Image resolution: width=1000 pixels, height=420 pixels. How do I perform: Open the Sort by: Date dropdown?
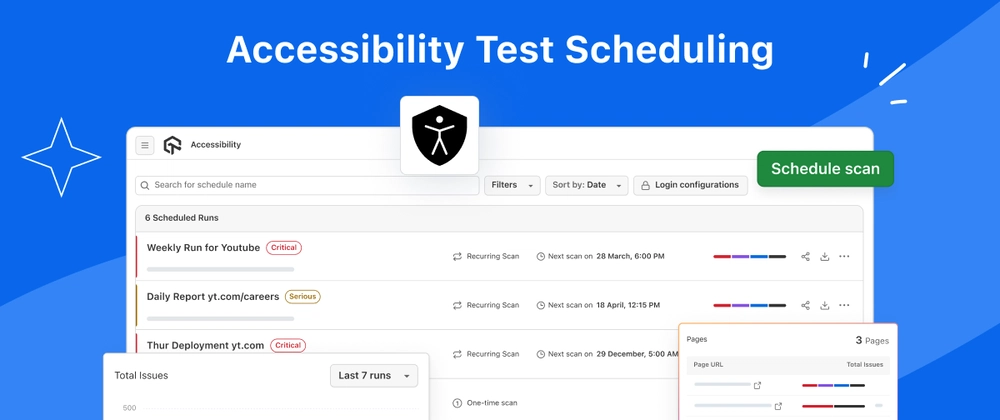tap(587, 185)
